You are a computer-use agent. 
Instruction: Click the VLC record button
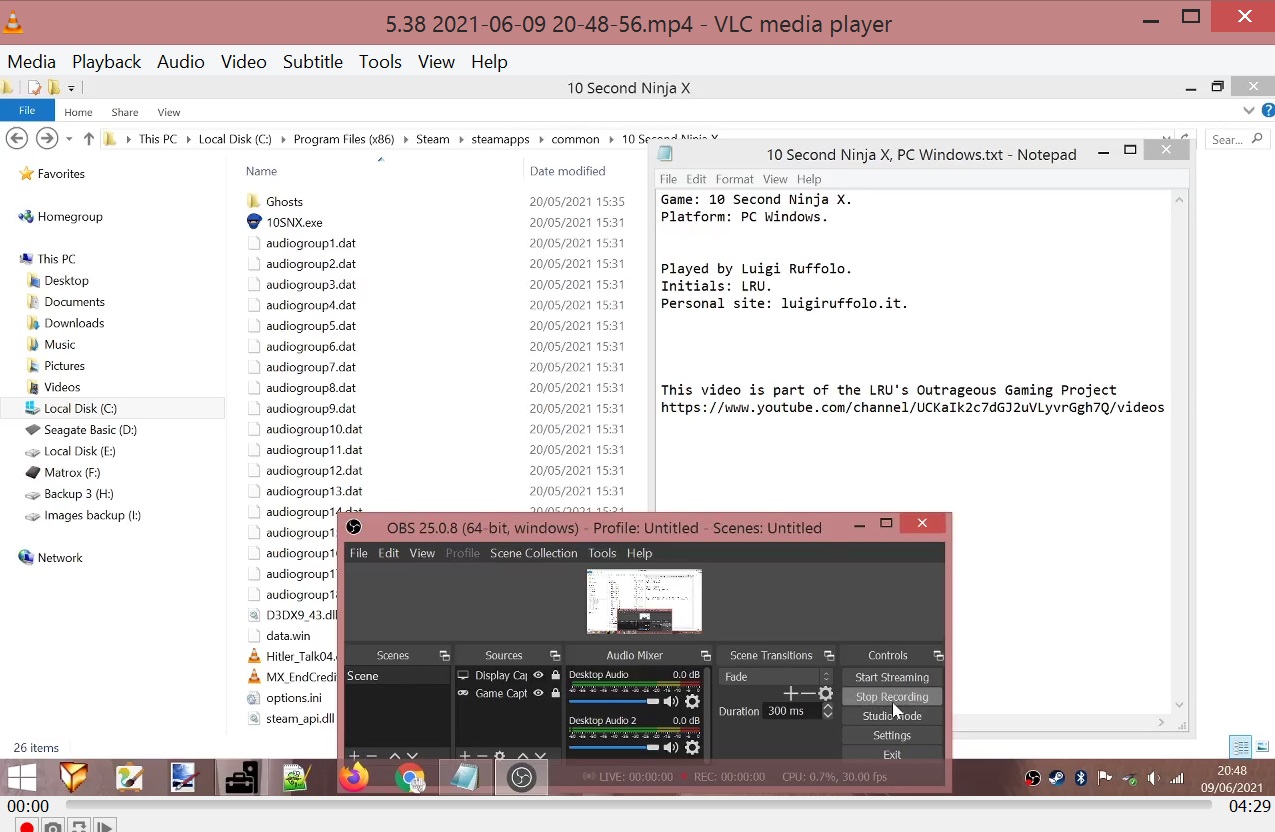coord(27,826)
